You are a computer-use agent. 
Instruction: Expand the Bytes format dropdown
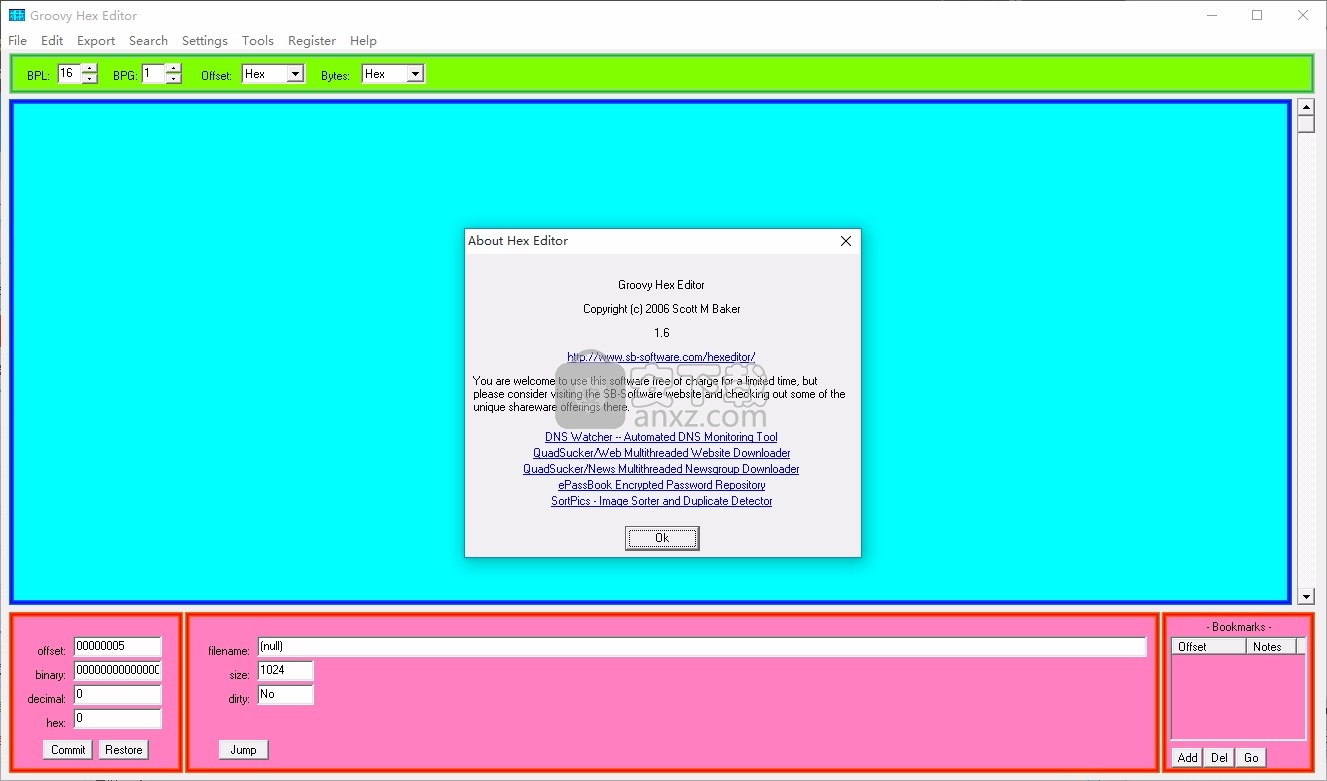pos(415,74)
